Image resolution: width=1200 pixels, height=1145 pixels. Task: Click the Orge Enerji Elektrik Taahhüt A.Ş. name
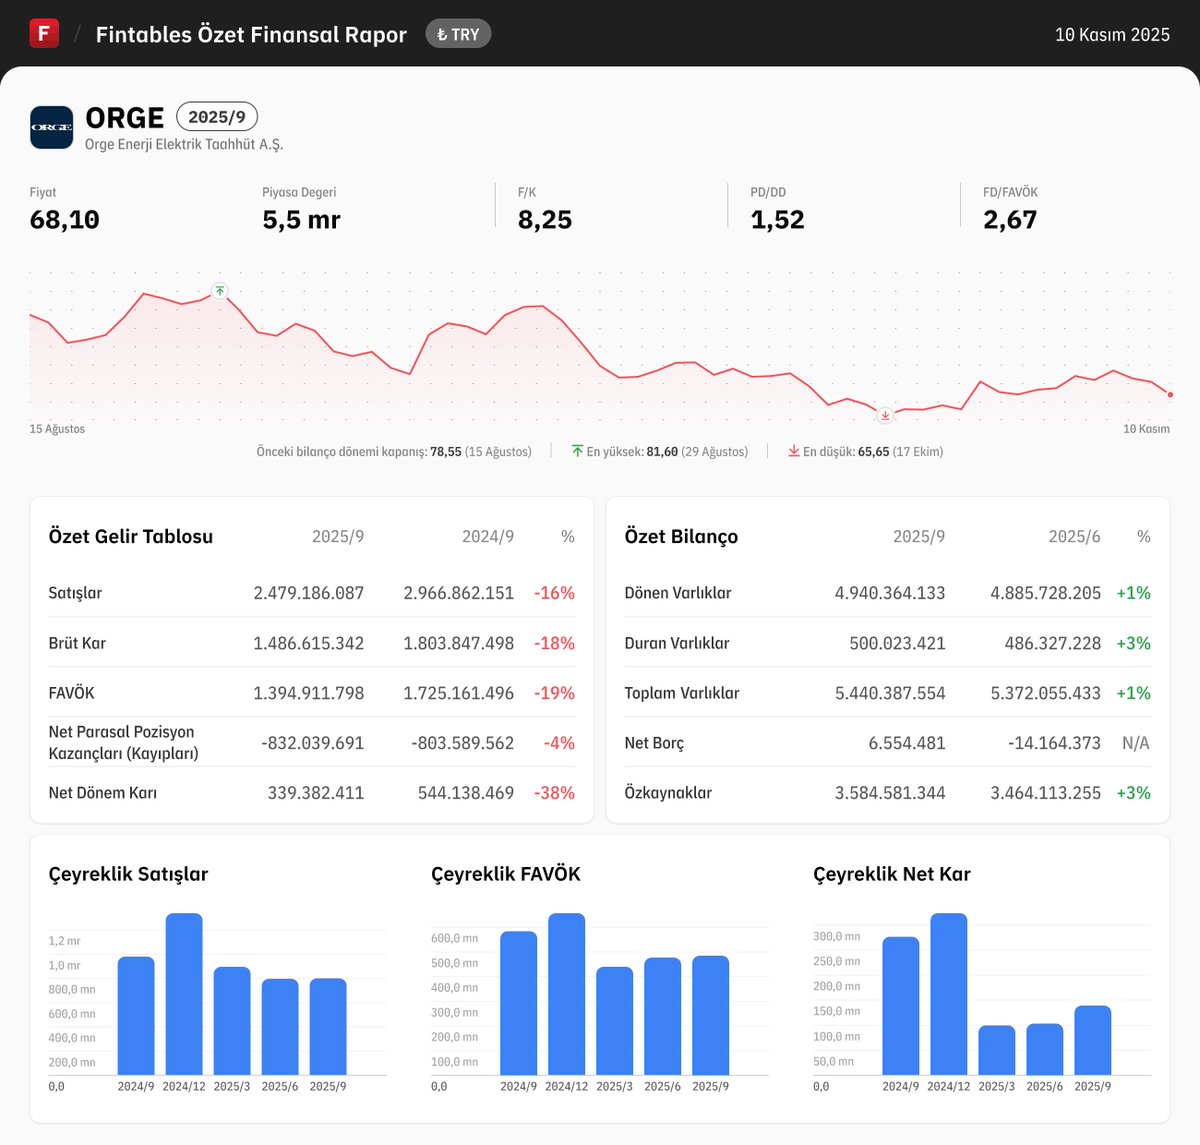(184, 144)
